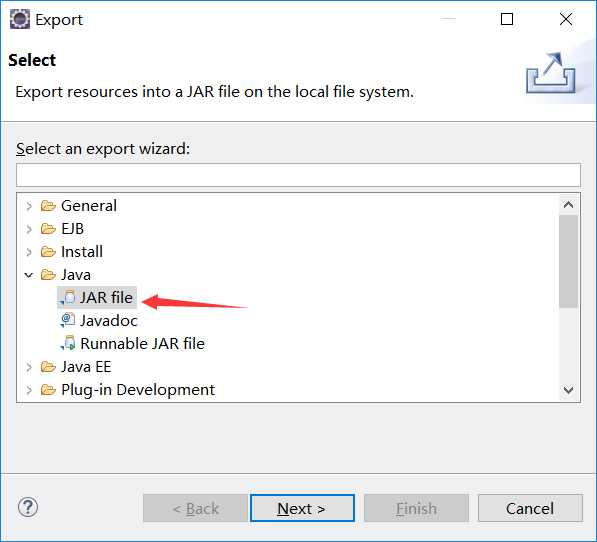
Task: Click the Java folder icon
Action: tap(48, 275)
